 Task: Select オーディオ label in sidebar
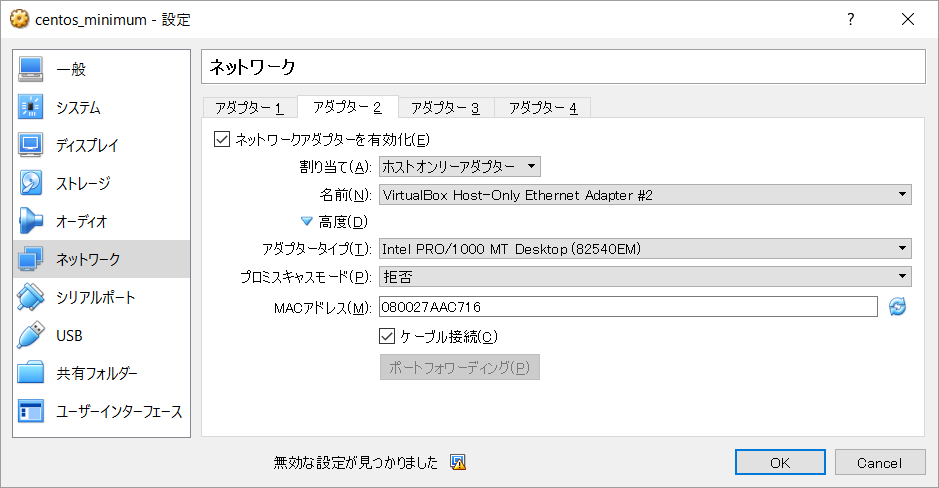(x=81, y=222)
